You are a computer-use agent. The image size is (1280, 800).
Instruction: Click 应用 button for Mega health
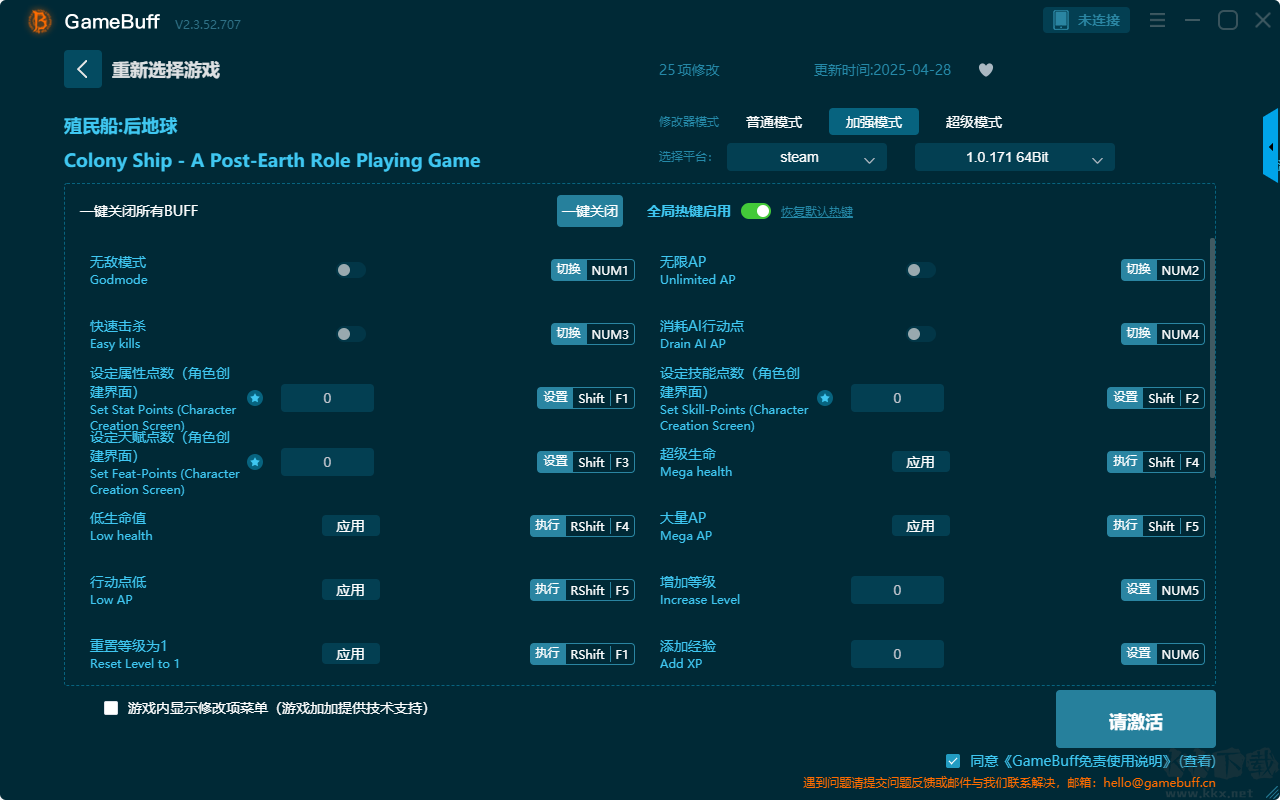(921, 462)
